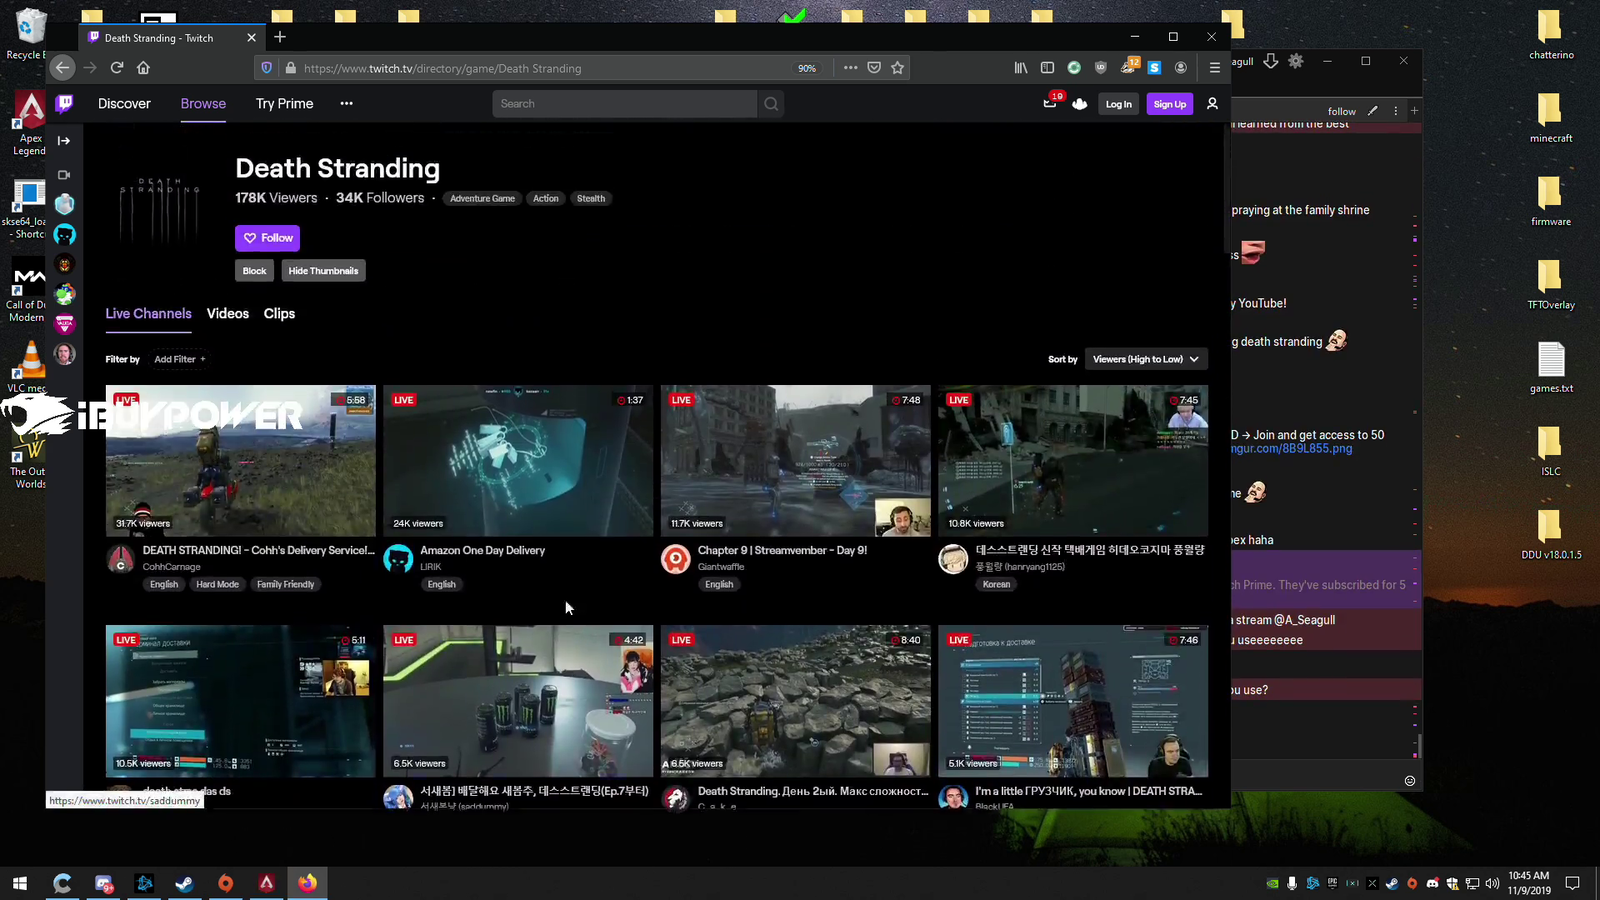
Task: Open a new Firefox tab
Action: click(x=280, y=37)
